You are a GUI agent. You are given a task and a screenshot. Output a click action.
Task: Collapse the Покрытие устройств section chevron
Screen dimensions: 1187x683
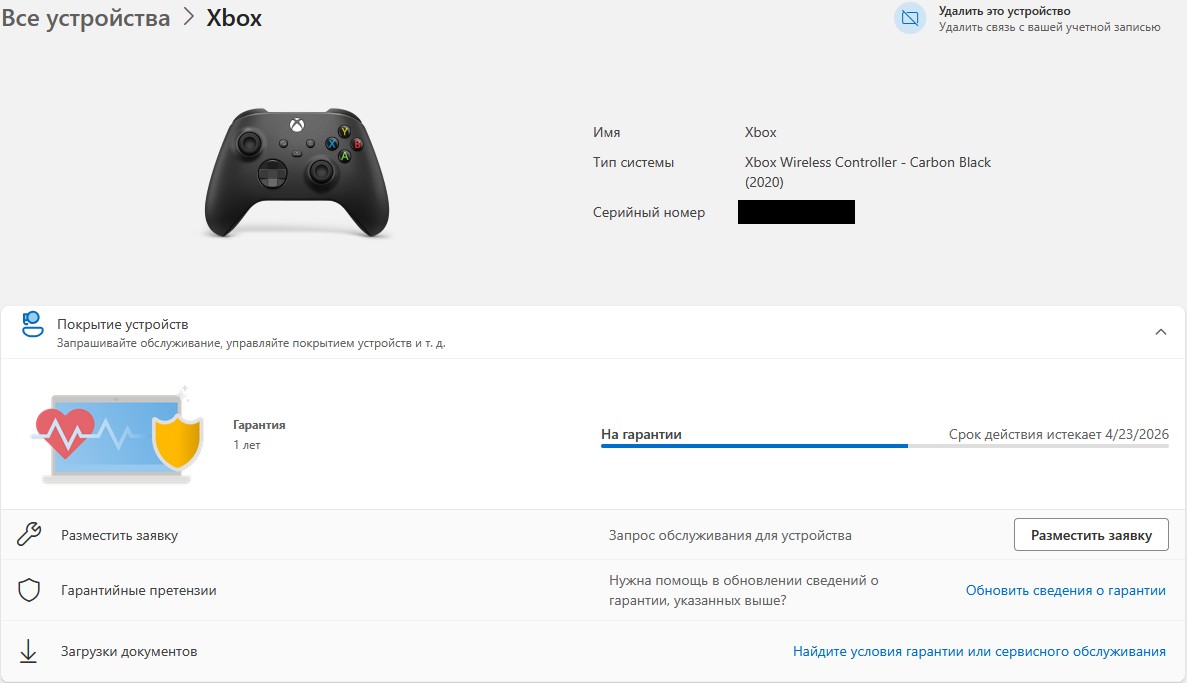[x=1161, y=332]
